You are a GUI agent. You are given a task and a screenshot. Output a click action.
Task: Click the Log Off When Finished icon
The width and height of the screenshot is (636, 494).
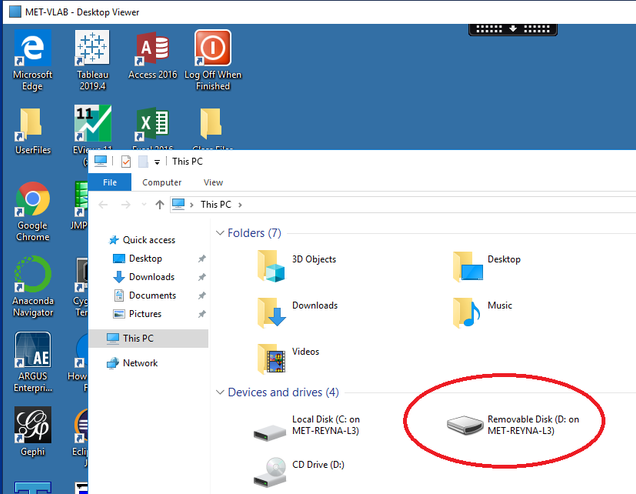tap(212, 48)
